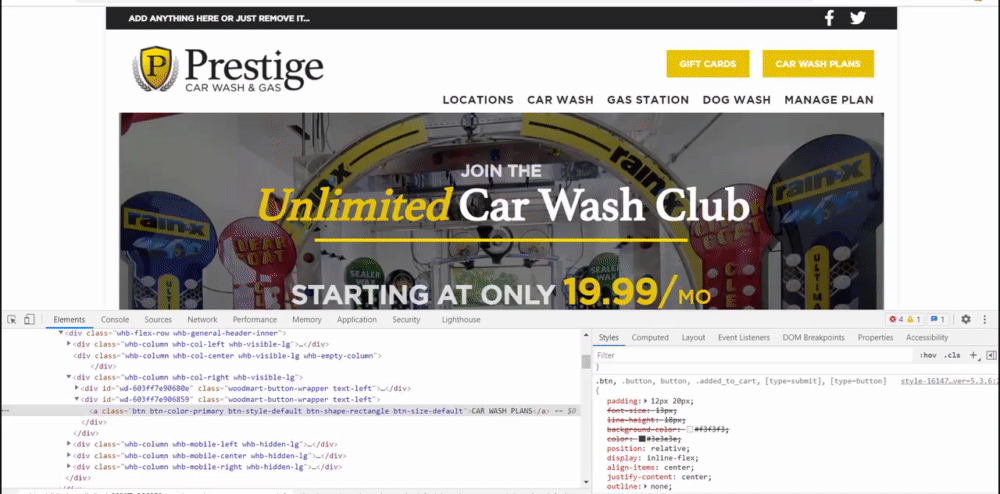Open the CAR WASH nav link
1000x494 pixels.
pos(560,100)
